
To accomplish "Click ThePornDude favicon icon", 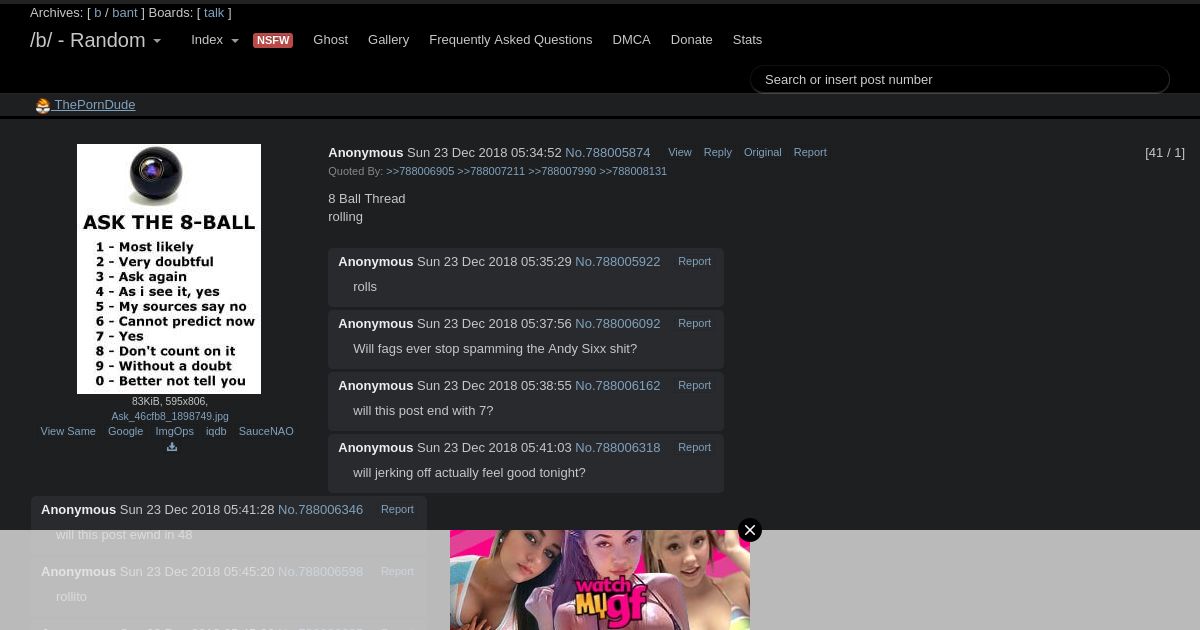I will [43, 106].
